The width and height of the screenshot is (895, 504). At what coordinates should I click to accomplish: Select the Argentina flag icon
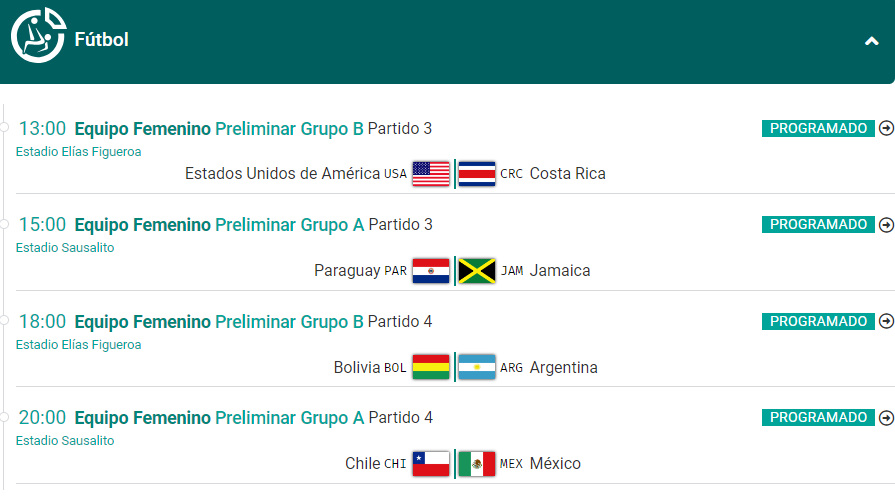point(477,368)
